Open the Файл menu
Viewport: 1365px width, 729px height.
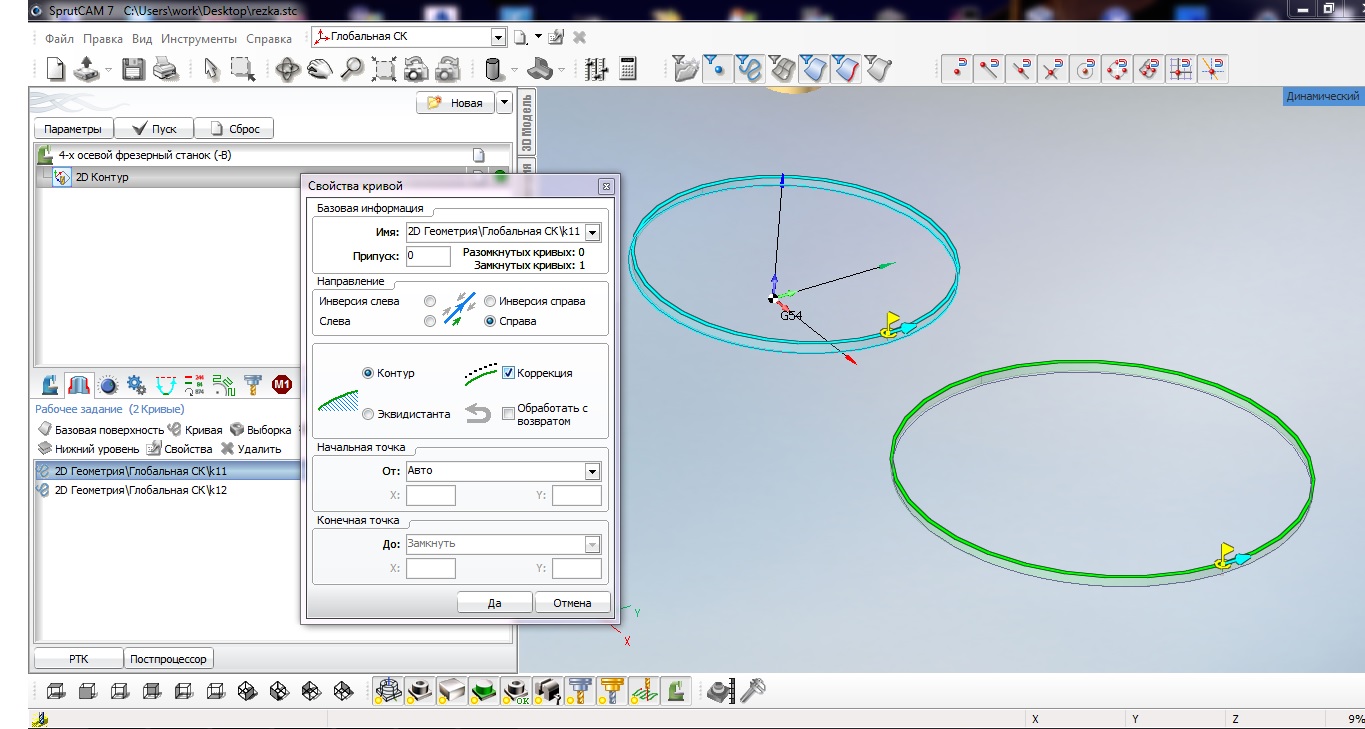click(x=59, y=39)
